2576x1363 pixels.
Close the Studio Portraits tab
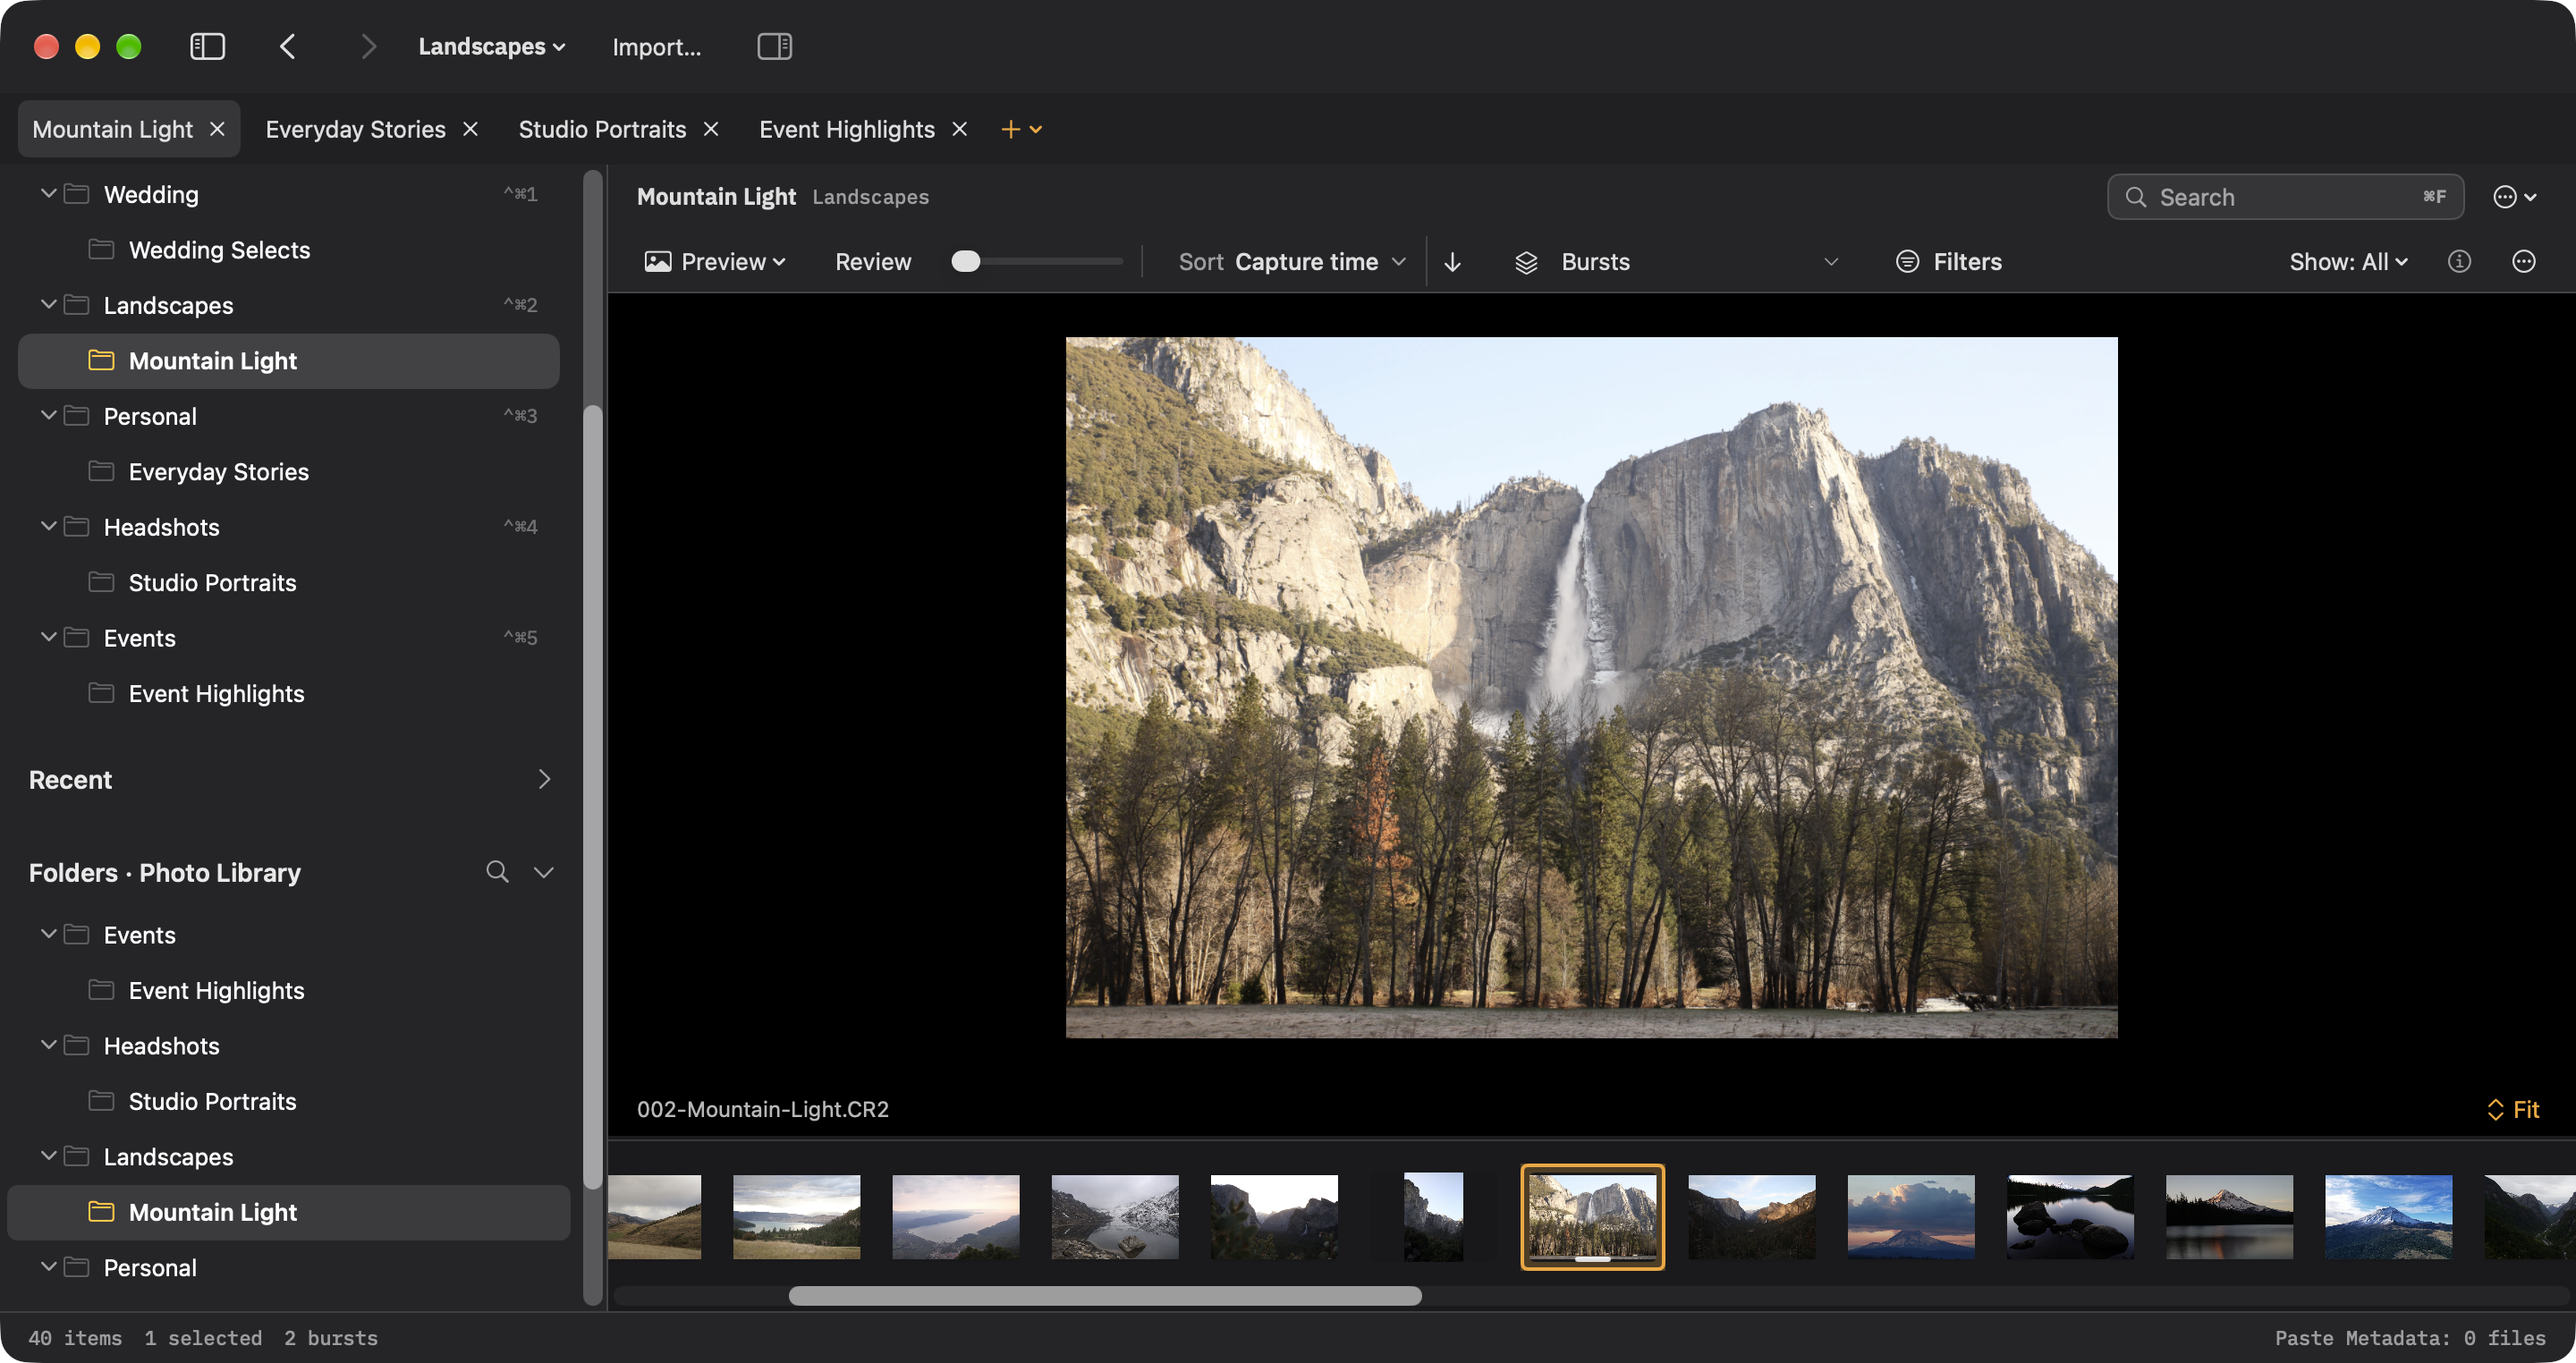[x=711, y=129]
